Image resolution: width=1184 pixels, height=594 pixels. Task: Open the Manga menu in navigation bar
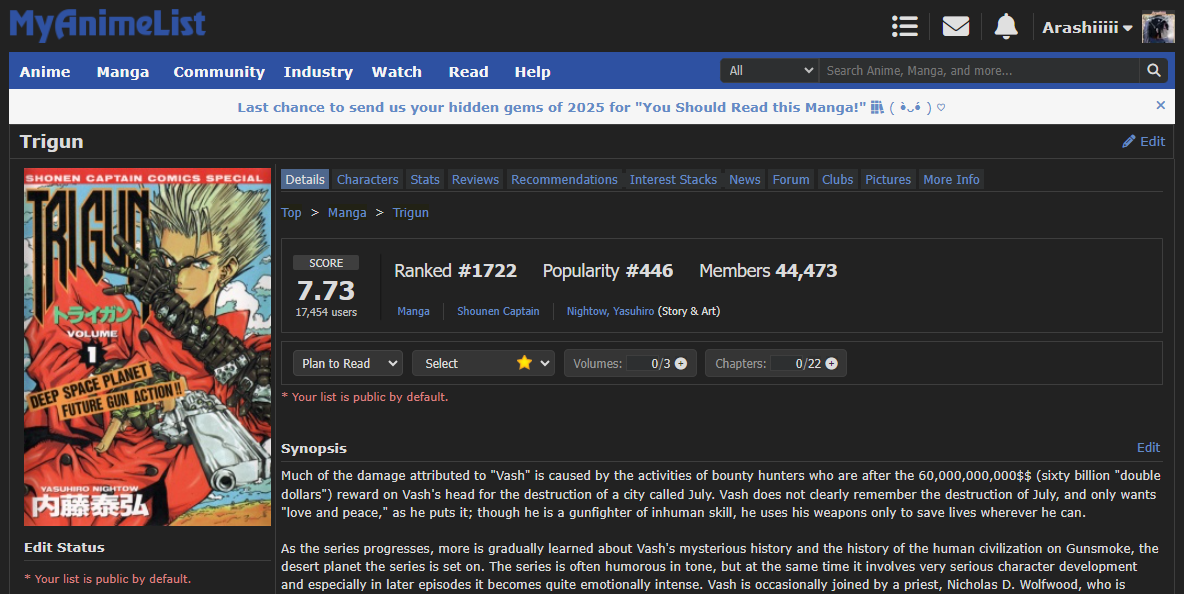tap(122, 72)
